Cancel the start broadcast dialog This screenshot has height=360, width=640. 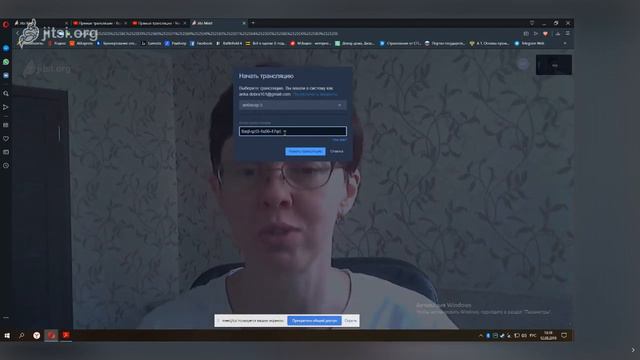pyautogui.click(x=336, y=151)
